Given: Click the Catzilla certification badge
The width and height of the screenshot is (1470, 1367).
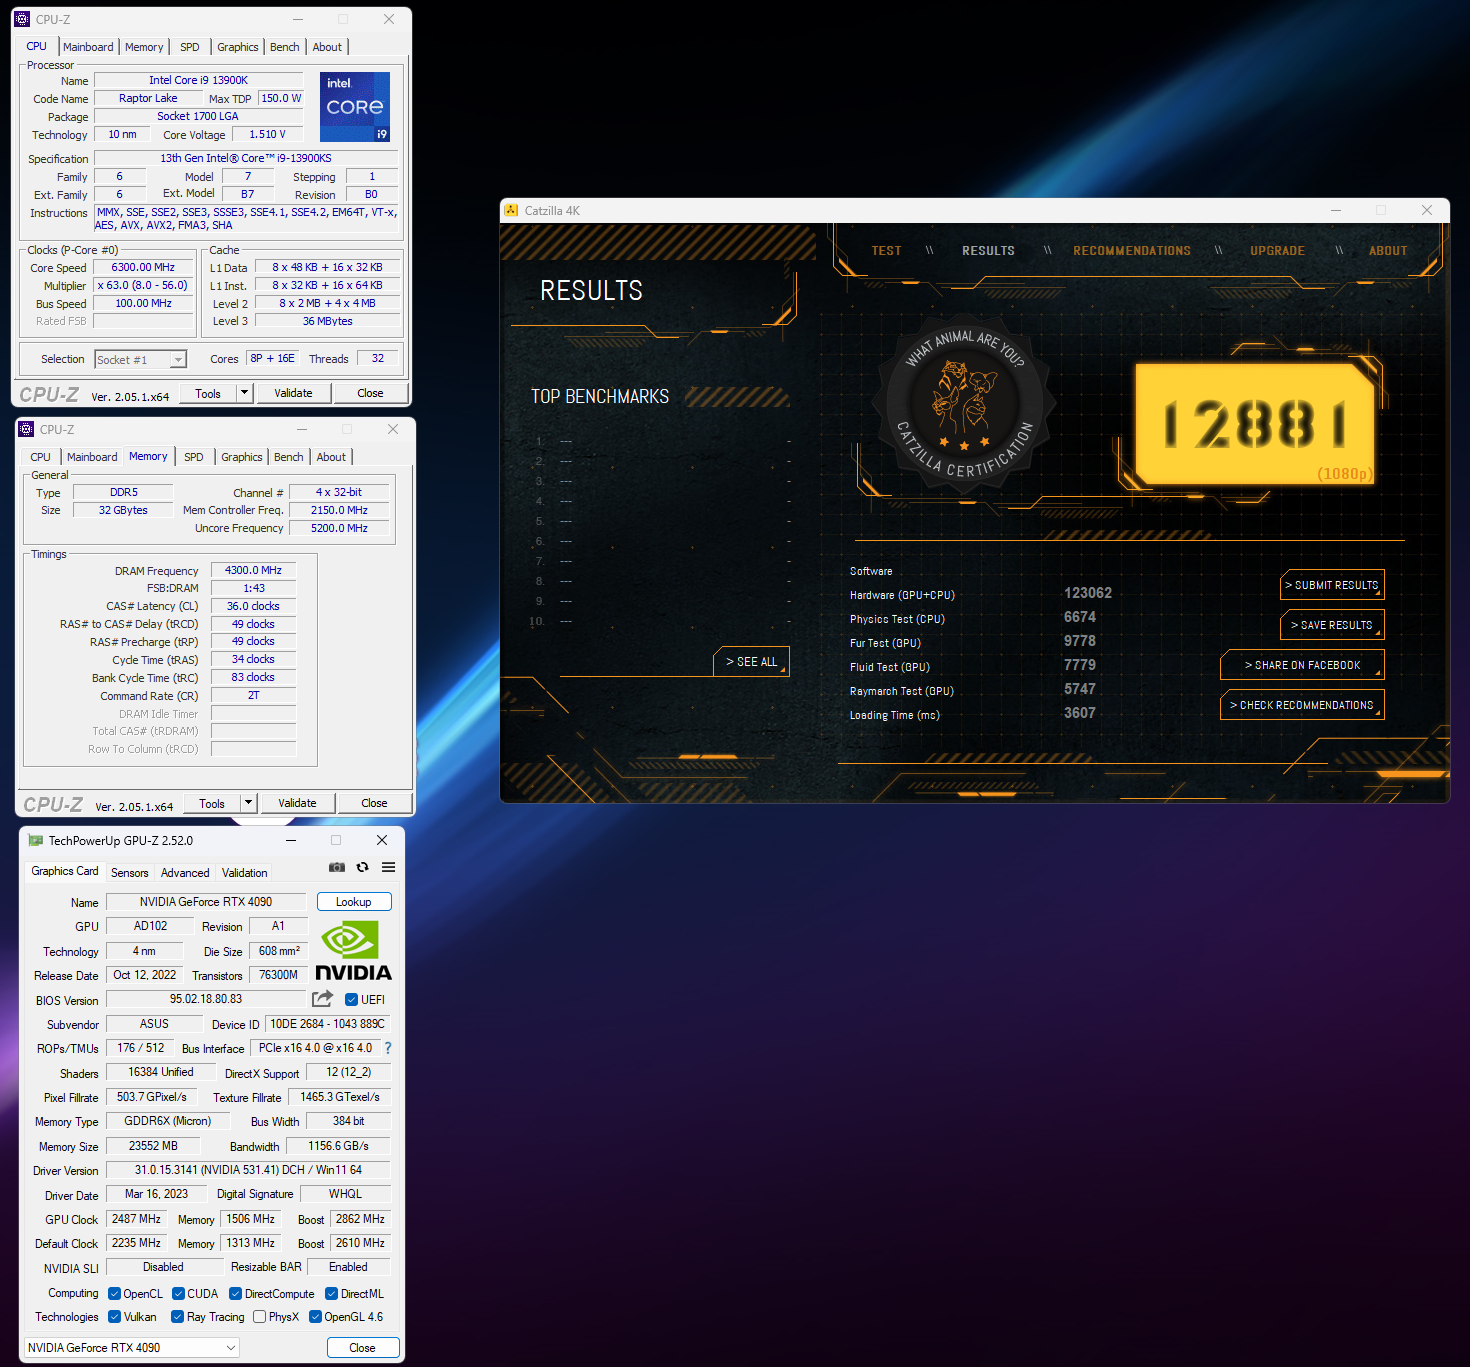Looking at the screenshot, I should pos(964,404).
